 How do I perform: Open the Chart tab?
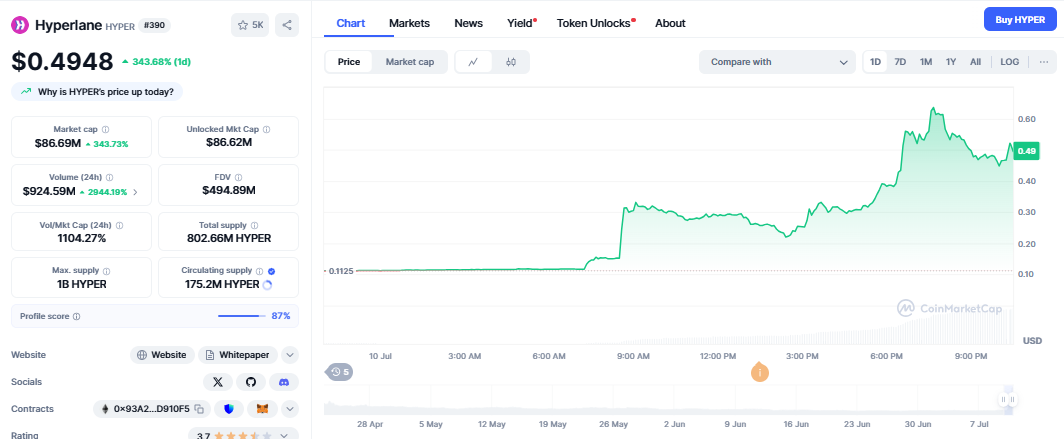pos(351,23)
